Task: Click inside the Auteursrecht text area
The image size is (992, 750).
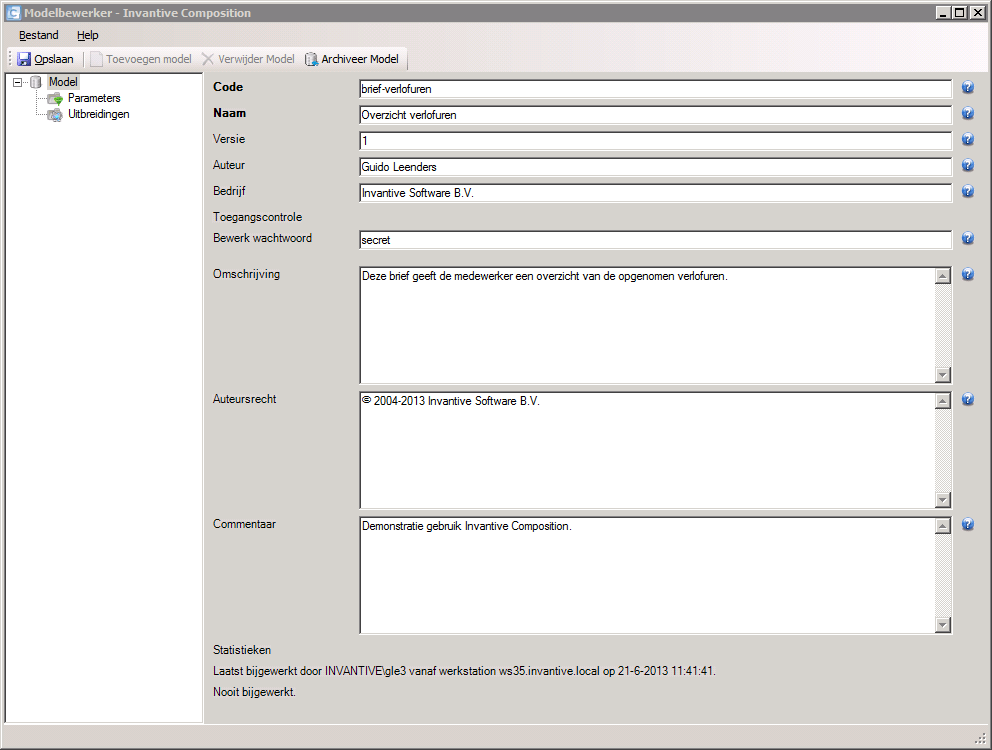Action: point(647,450)
